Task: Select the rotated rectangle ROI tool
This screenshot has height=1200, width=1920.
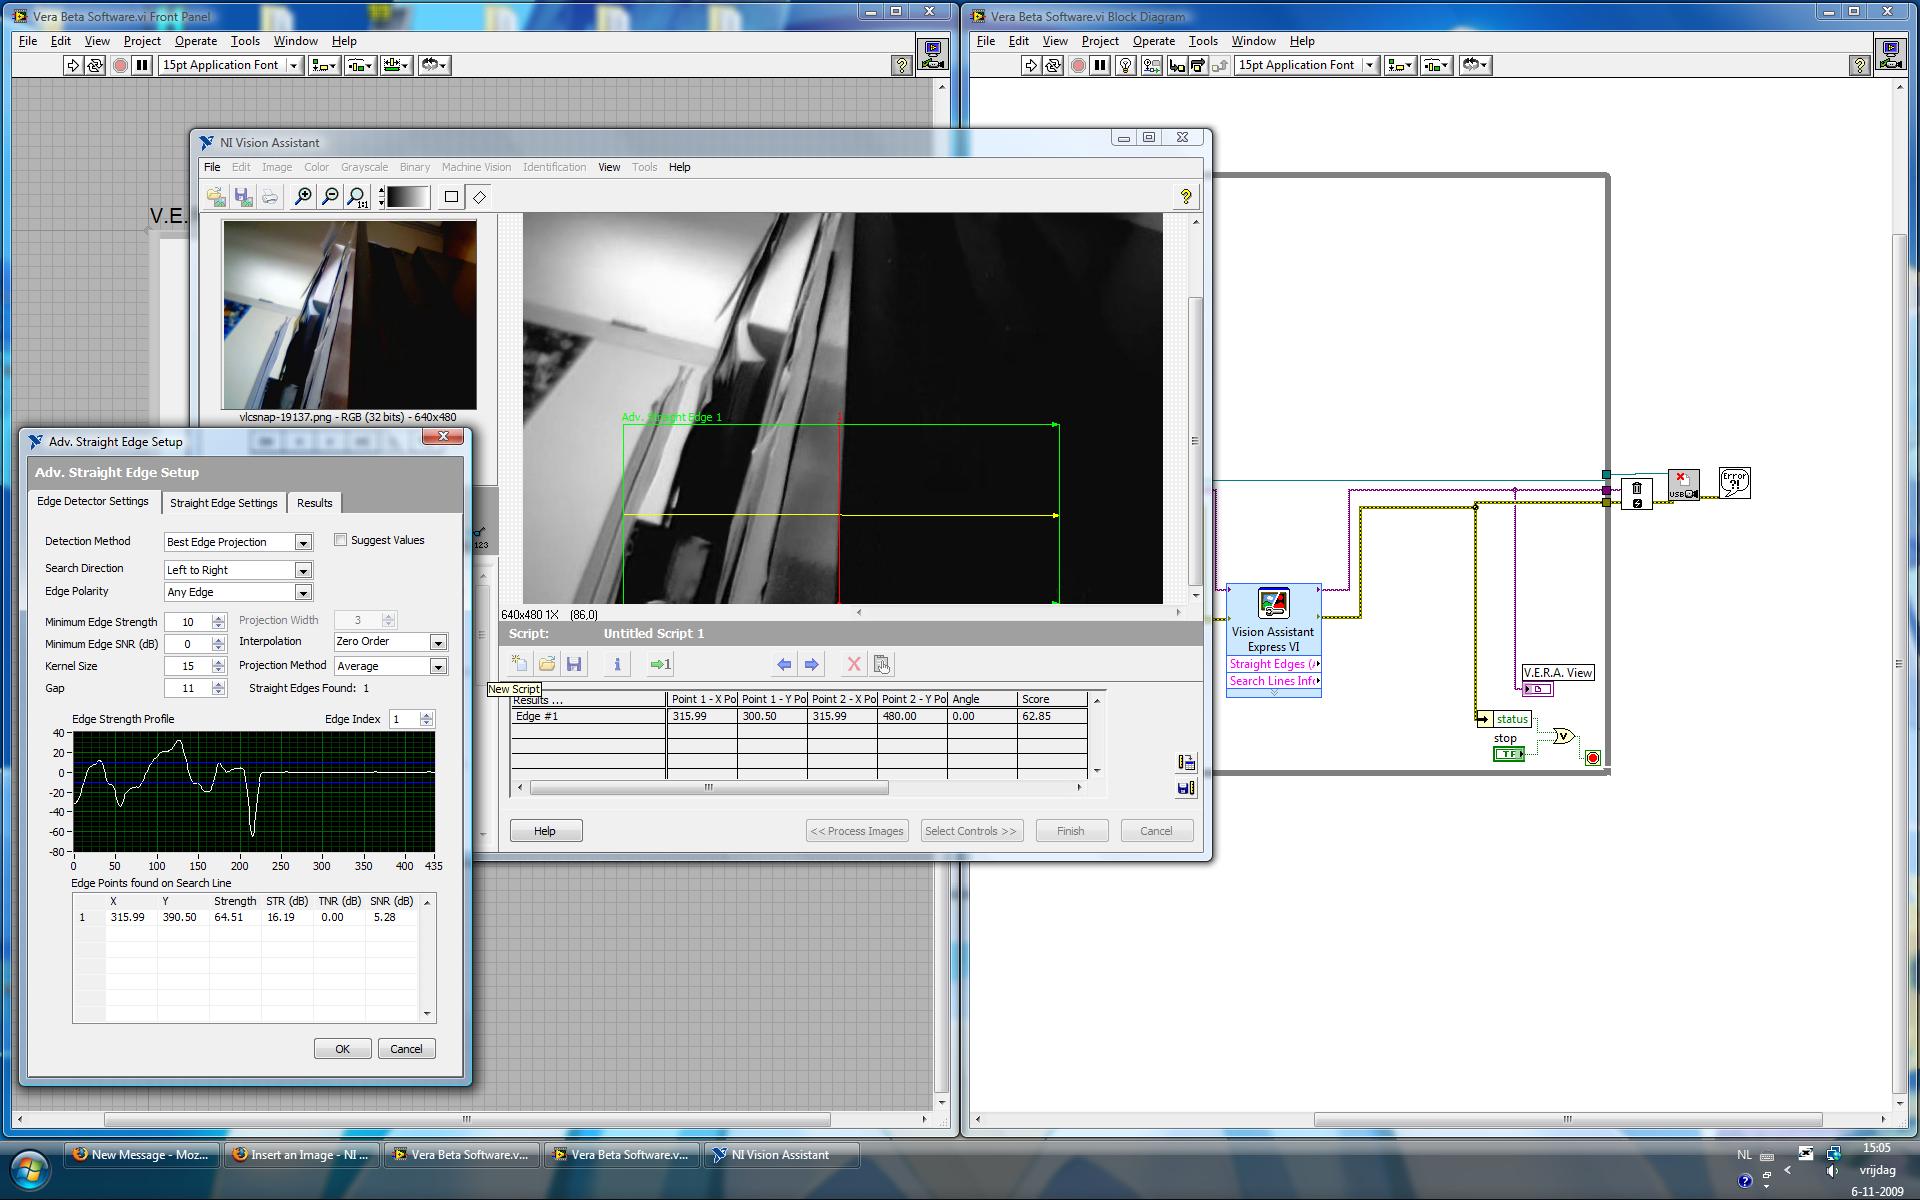Action: (479, 197)
